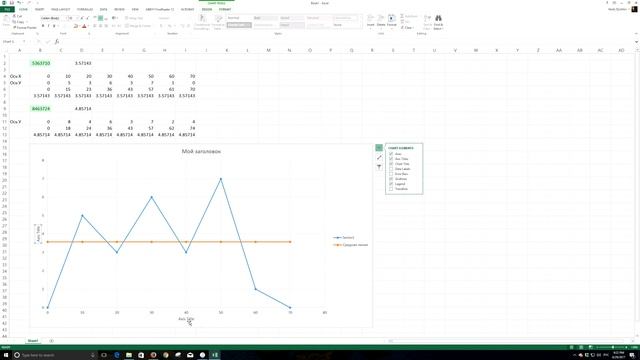Screen dimensions: 640x360
Task: Enable the Data Labels checkbox
Action: click(391, 169)
